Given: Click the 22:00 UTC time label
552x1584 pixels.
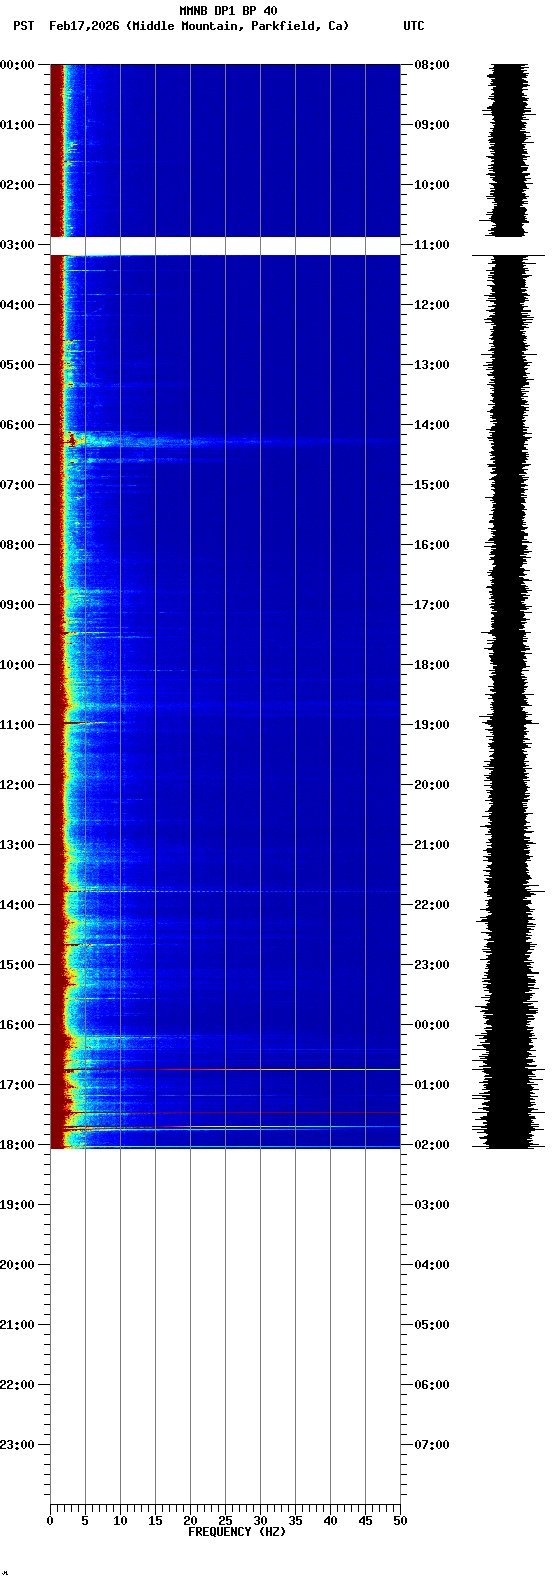Looking at the screenshot, I should click(x=432, y=905).
